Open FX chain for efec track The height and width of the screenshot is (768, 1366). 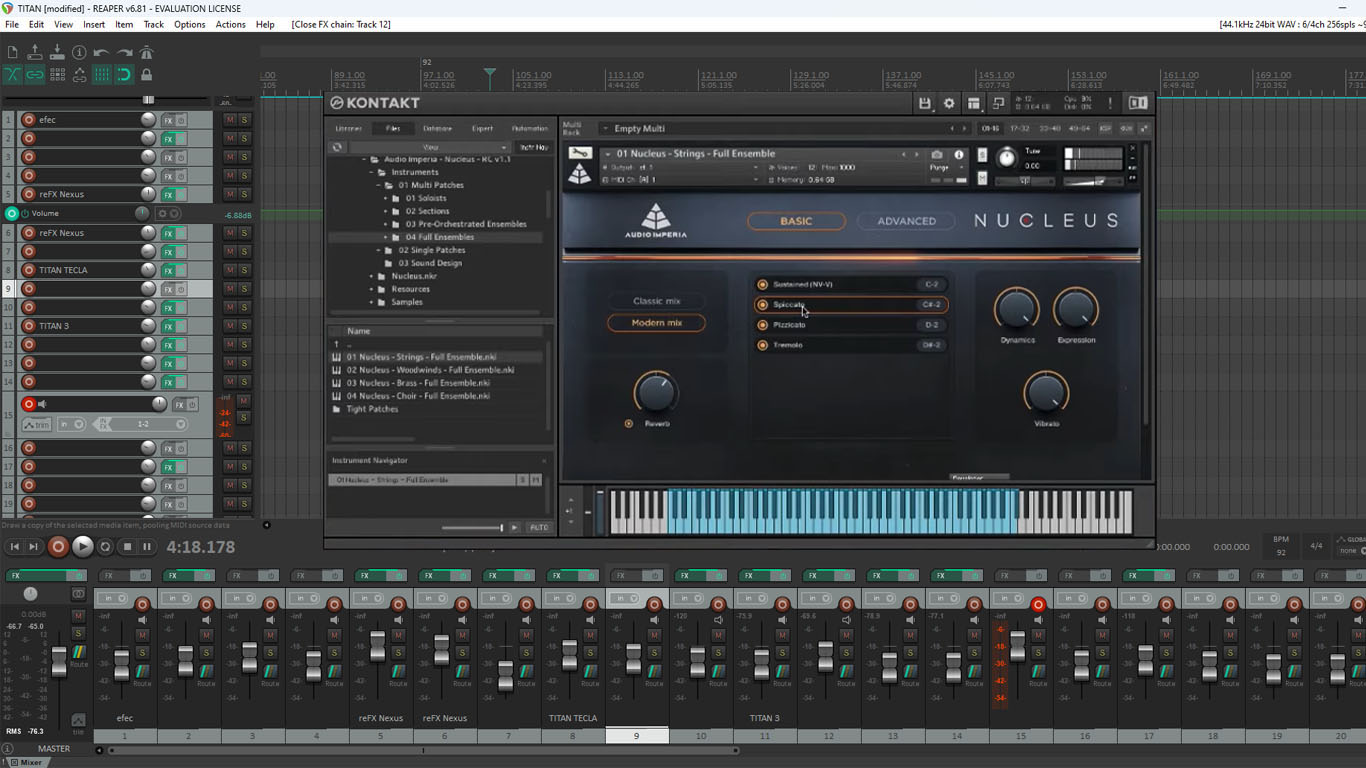click(x=168, y=120)
